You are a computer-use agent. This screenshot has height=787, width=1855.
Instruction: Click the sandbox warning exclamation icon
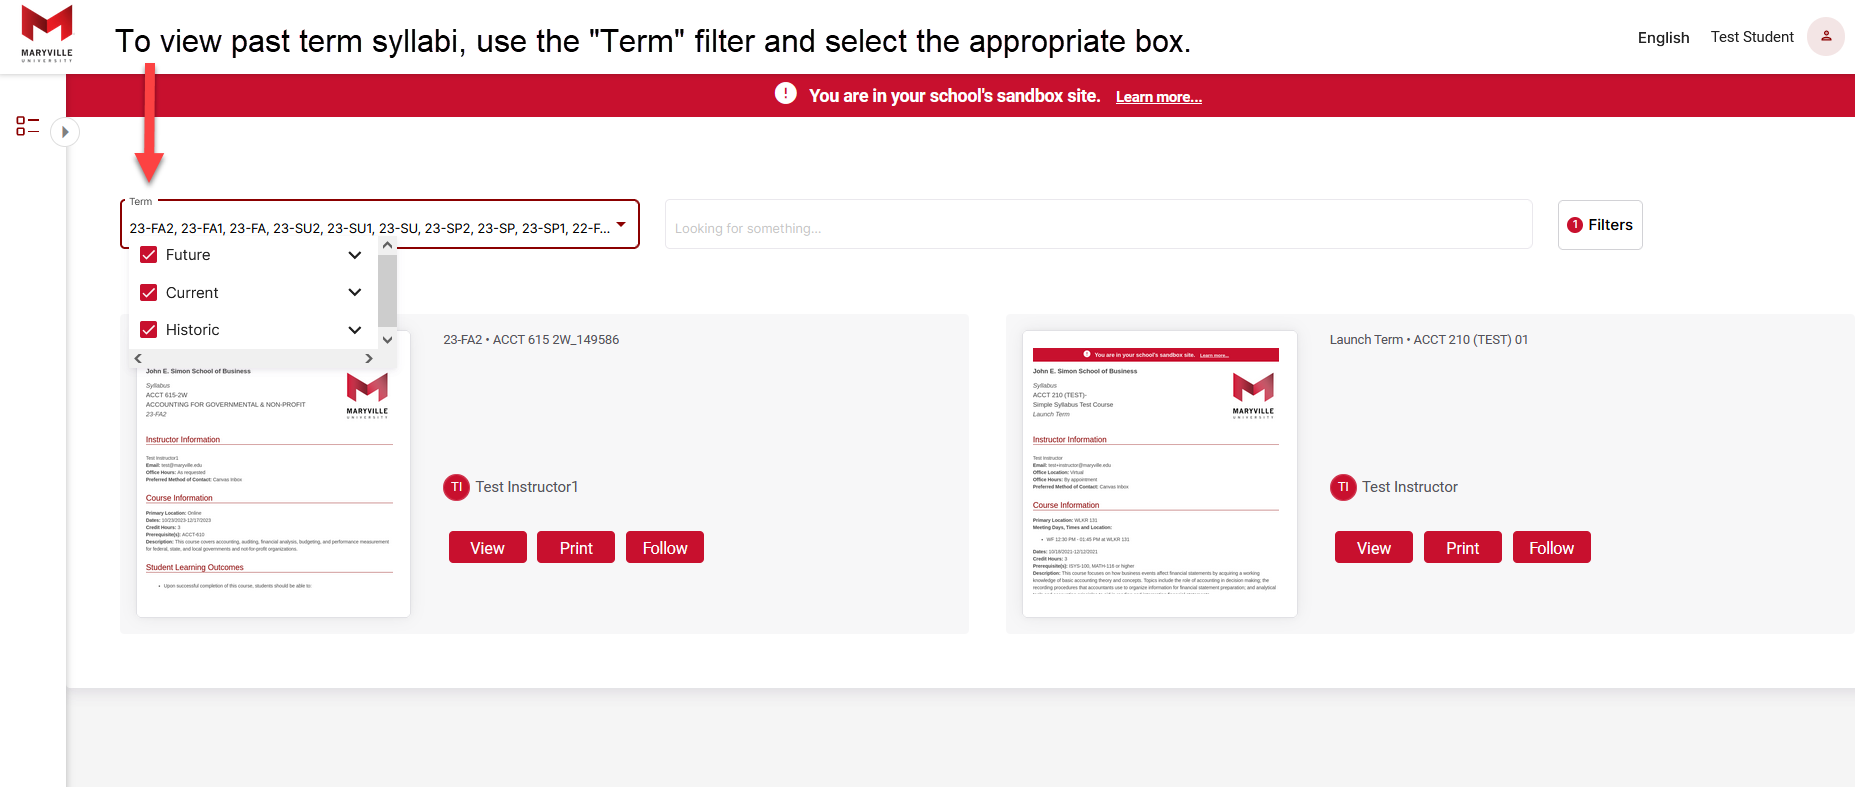[x=786, y=93]
